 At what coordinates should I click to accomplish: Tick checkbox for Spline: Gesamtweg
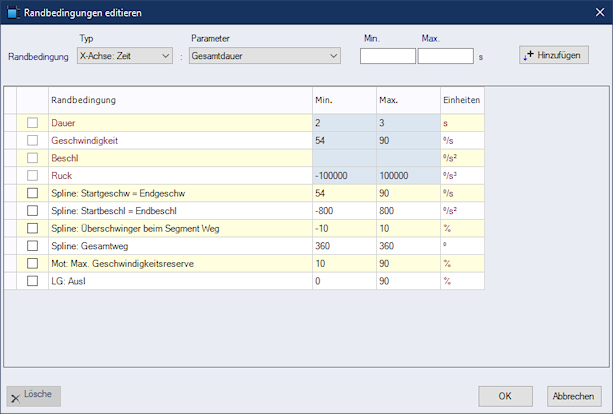click(33, 246)
